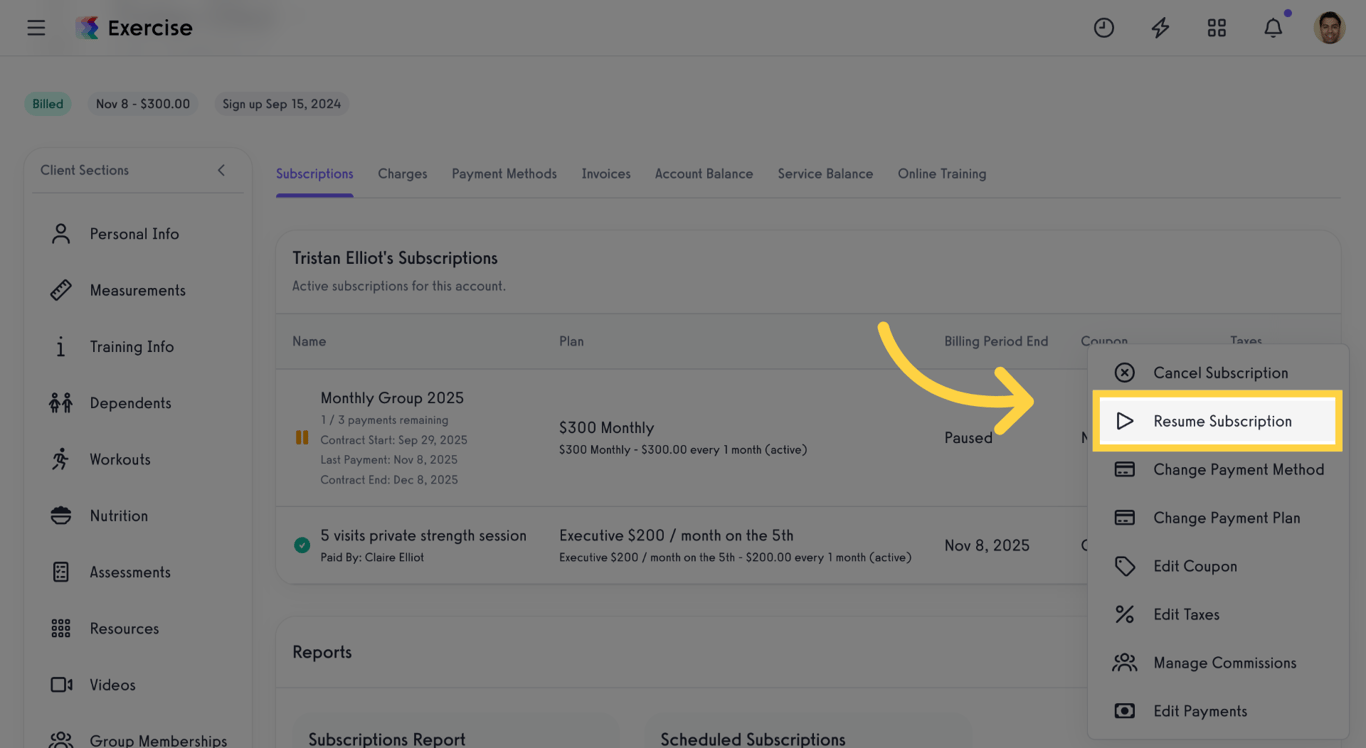Viewport: 1366px width, 748px height.
Task: Open the Account Balance tab
Action: [703, 173]
